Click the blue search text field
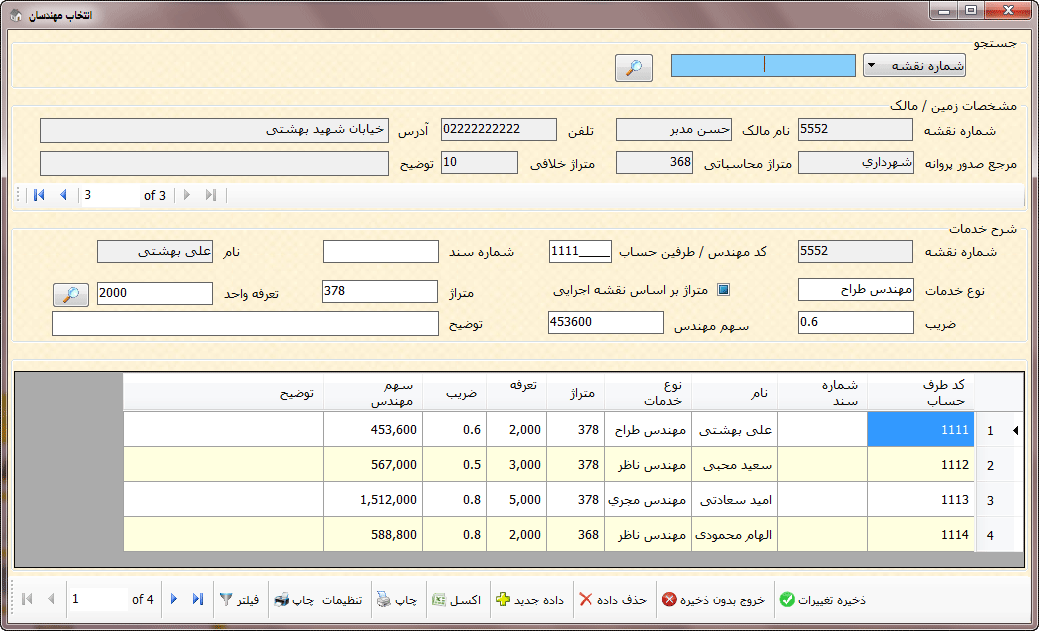Image resolution: width=1039 pixels, height=631 pixels. click(x=762, y=65)
